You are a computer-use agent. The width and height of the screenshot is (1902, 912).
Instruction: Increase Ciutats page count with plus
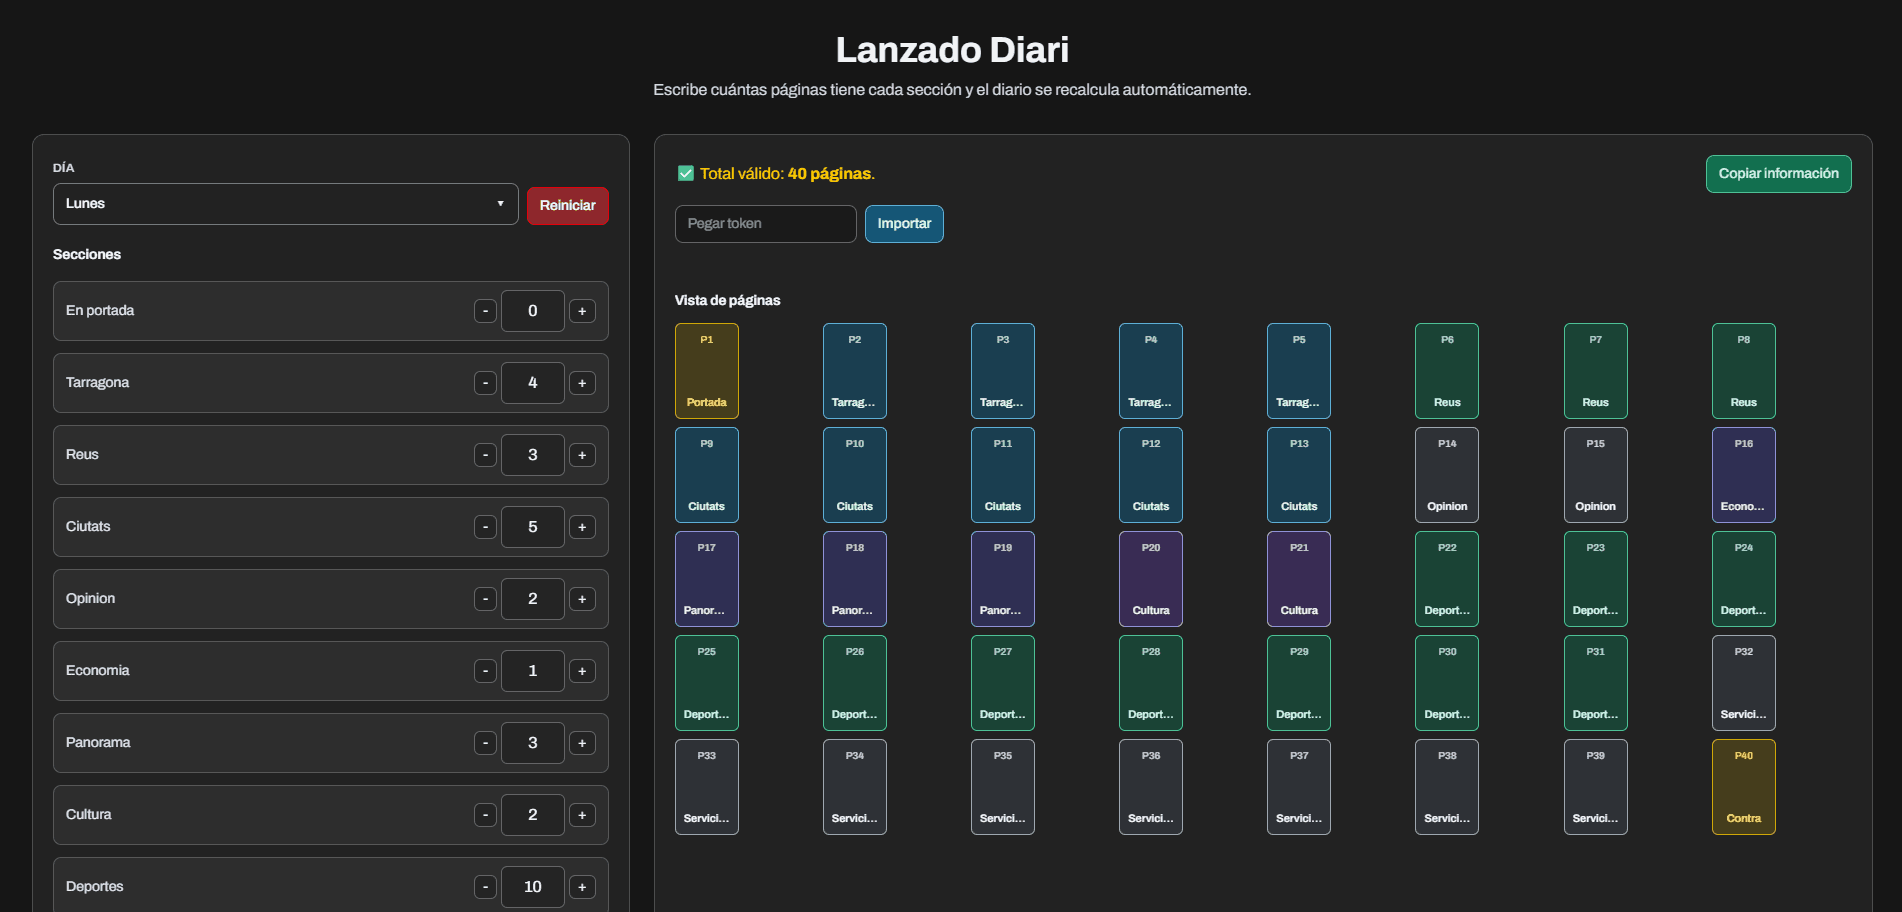[582, 527]
